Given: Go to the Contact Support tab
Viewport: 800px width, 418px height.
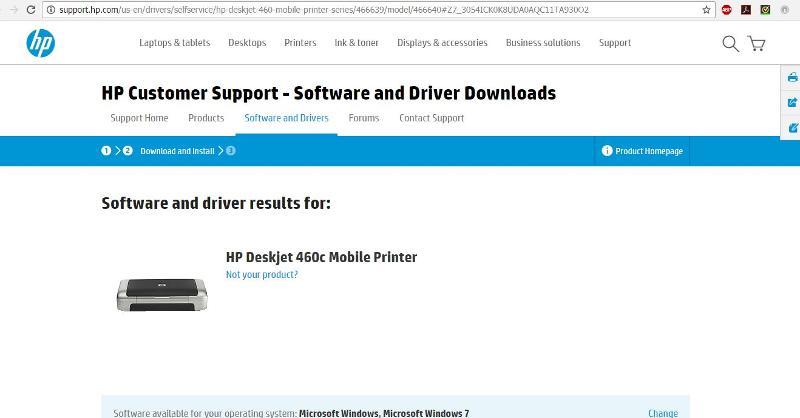Looking at the screenshot, I should [431, 118].
